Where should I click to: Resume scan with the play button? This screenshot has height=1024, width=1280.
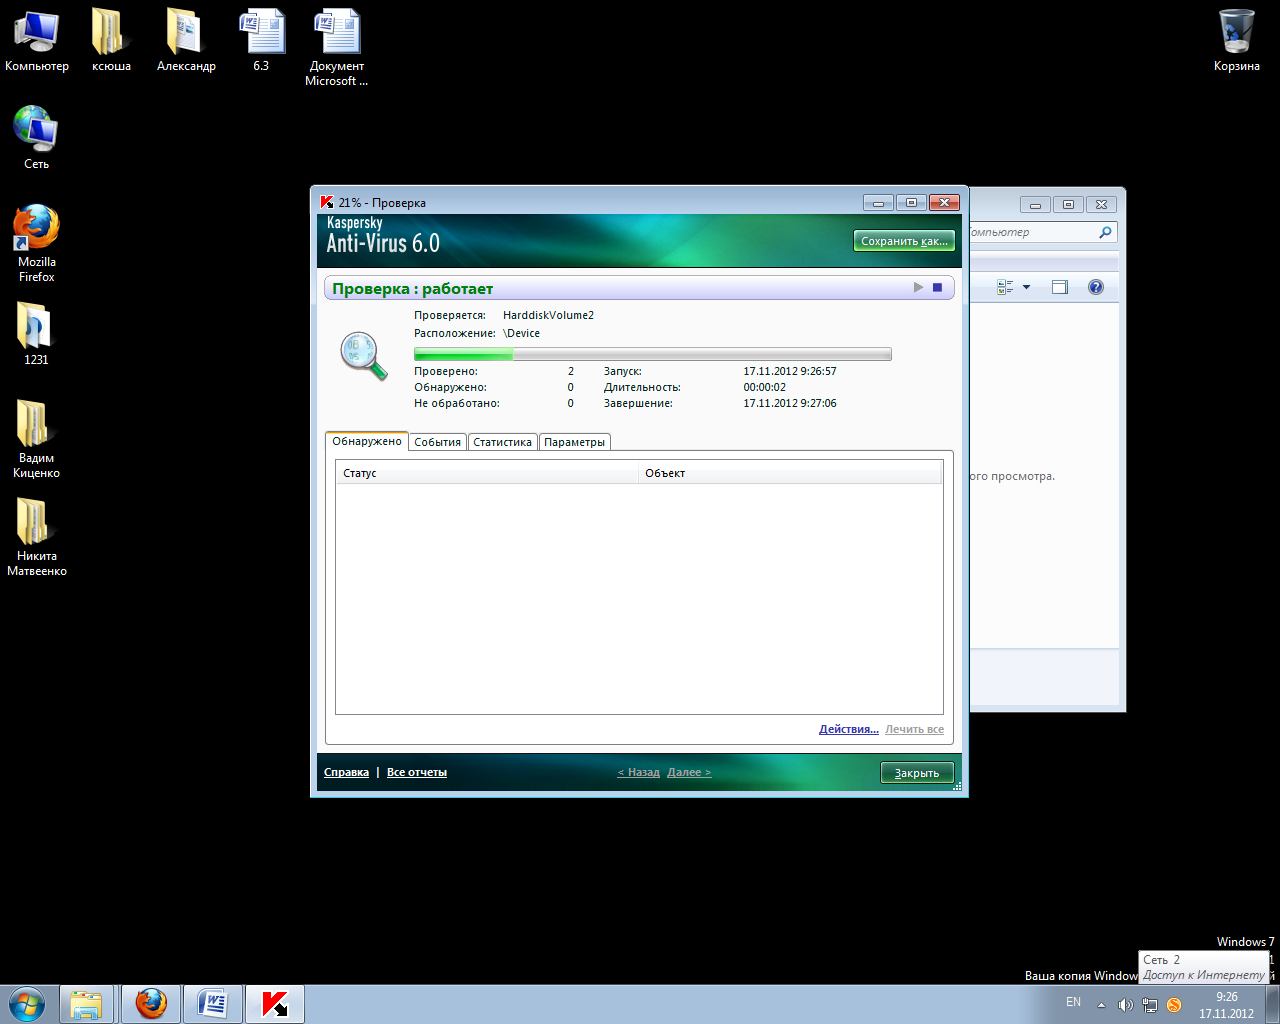click(919, 288)
